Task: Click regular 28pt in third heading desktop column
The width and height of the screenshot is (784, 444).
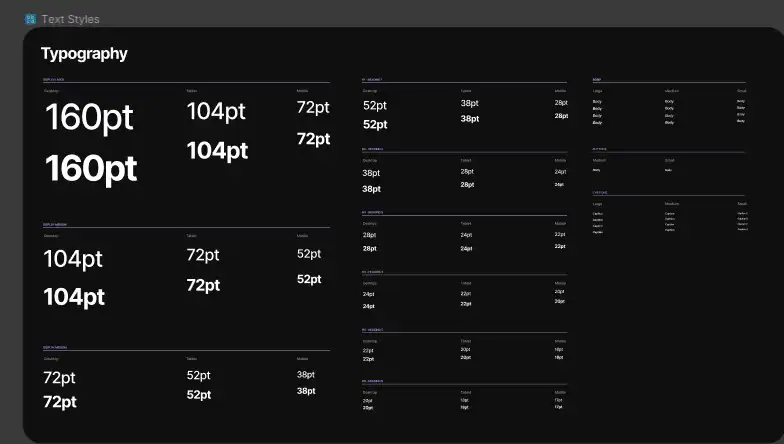Action: pos(370,235)
